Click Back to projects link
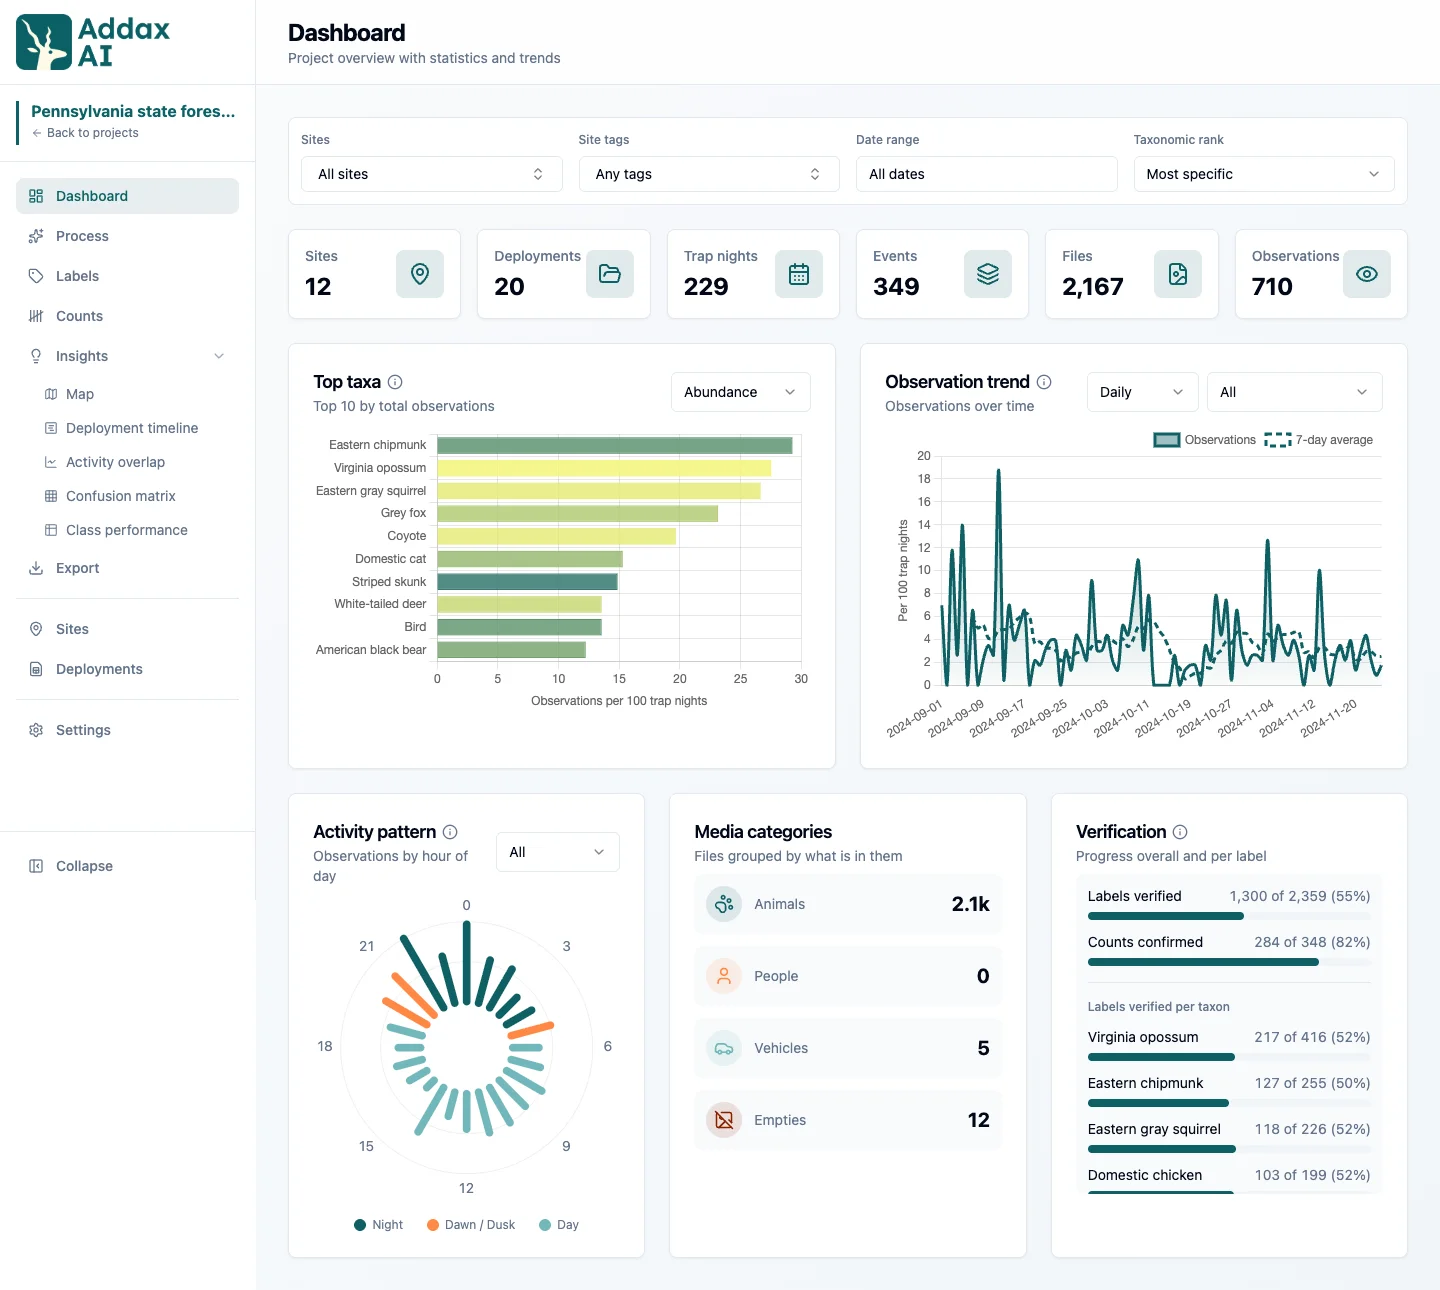 (85, 133)
